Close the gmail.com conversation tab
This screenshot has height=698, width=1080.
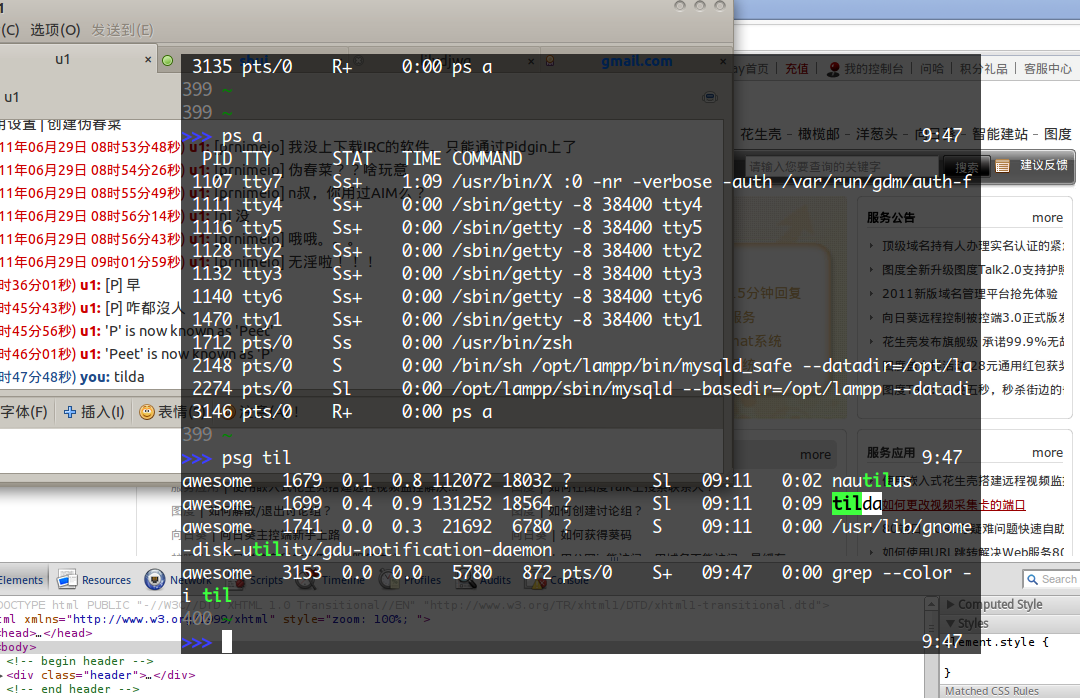click(x=723, y=61)
